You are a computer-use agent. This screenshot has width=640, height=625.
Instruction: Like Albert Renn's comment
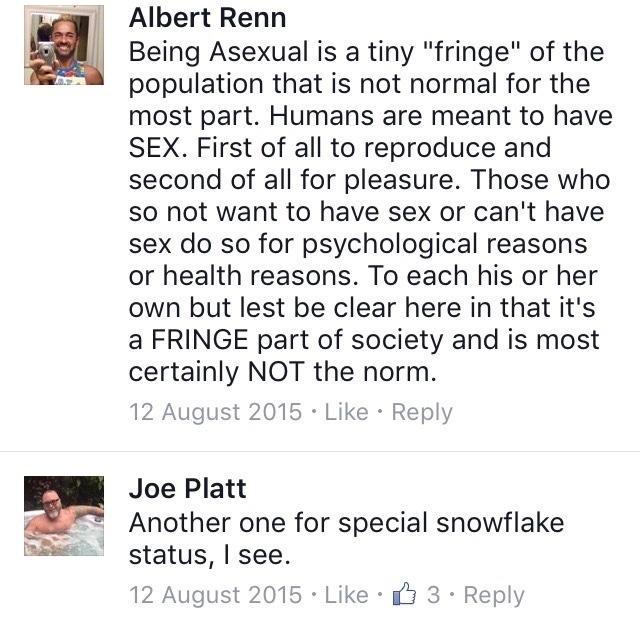(346, 412)
